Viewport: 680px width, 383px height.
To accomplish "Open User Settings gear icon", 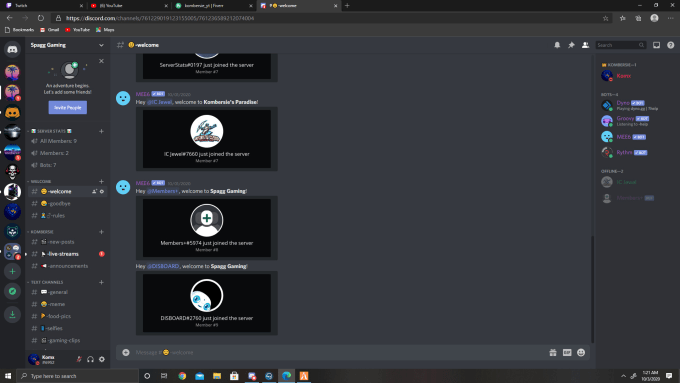I will (102, 359).
